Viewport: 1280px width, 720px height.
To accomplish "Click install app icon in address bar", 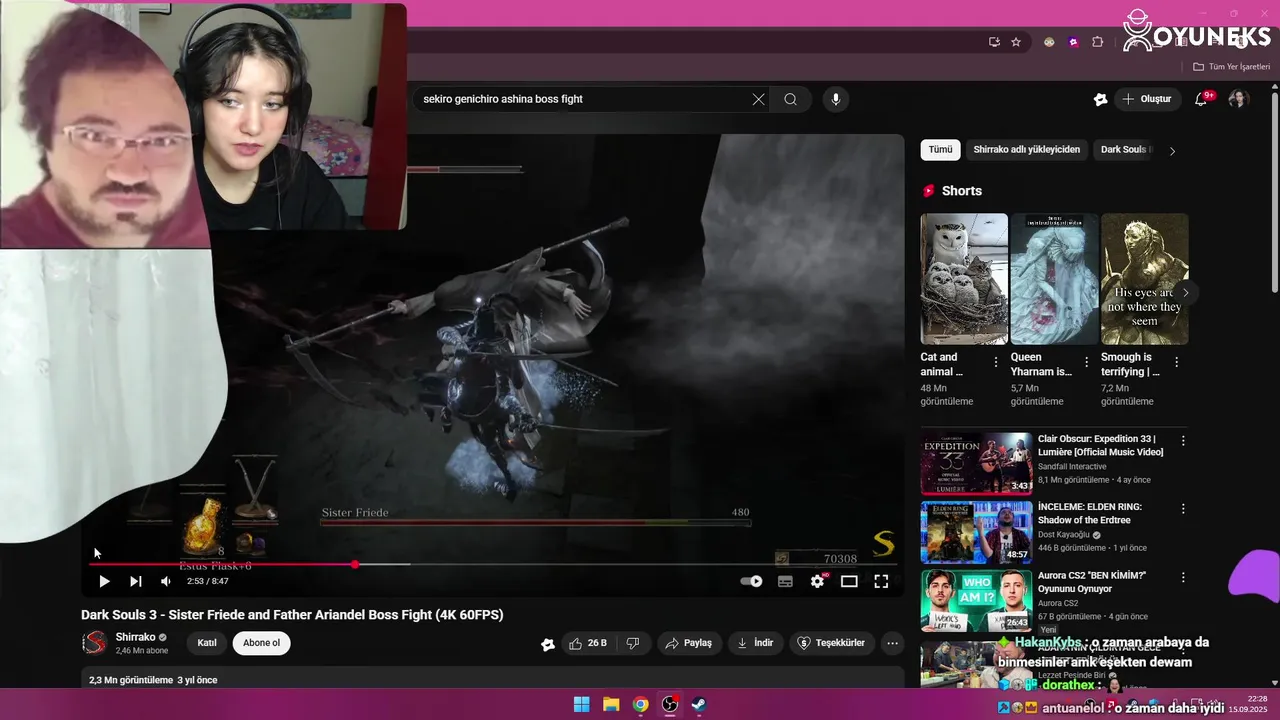I will [x=994, y=42].
